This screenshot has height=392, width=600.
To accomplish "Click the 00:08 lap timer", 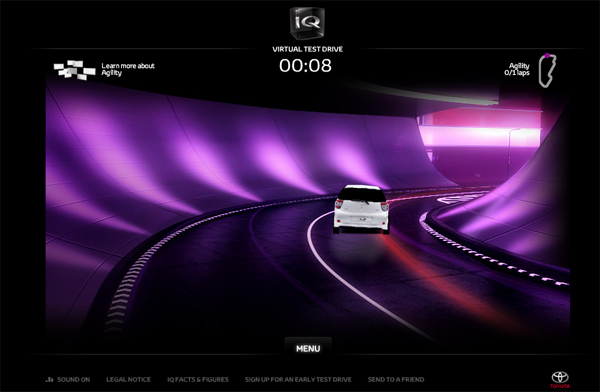I will (x=305, y=65).
